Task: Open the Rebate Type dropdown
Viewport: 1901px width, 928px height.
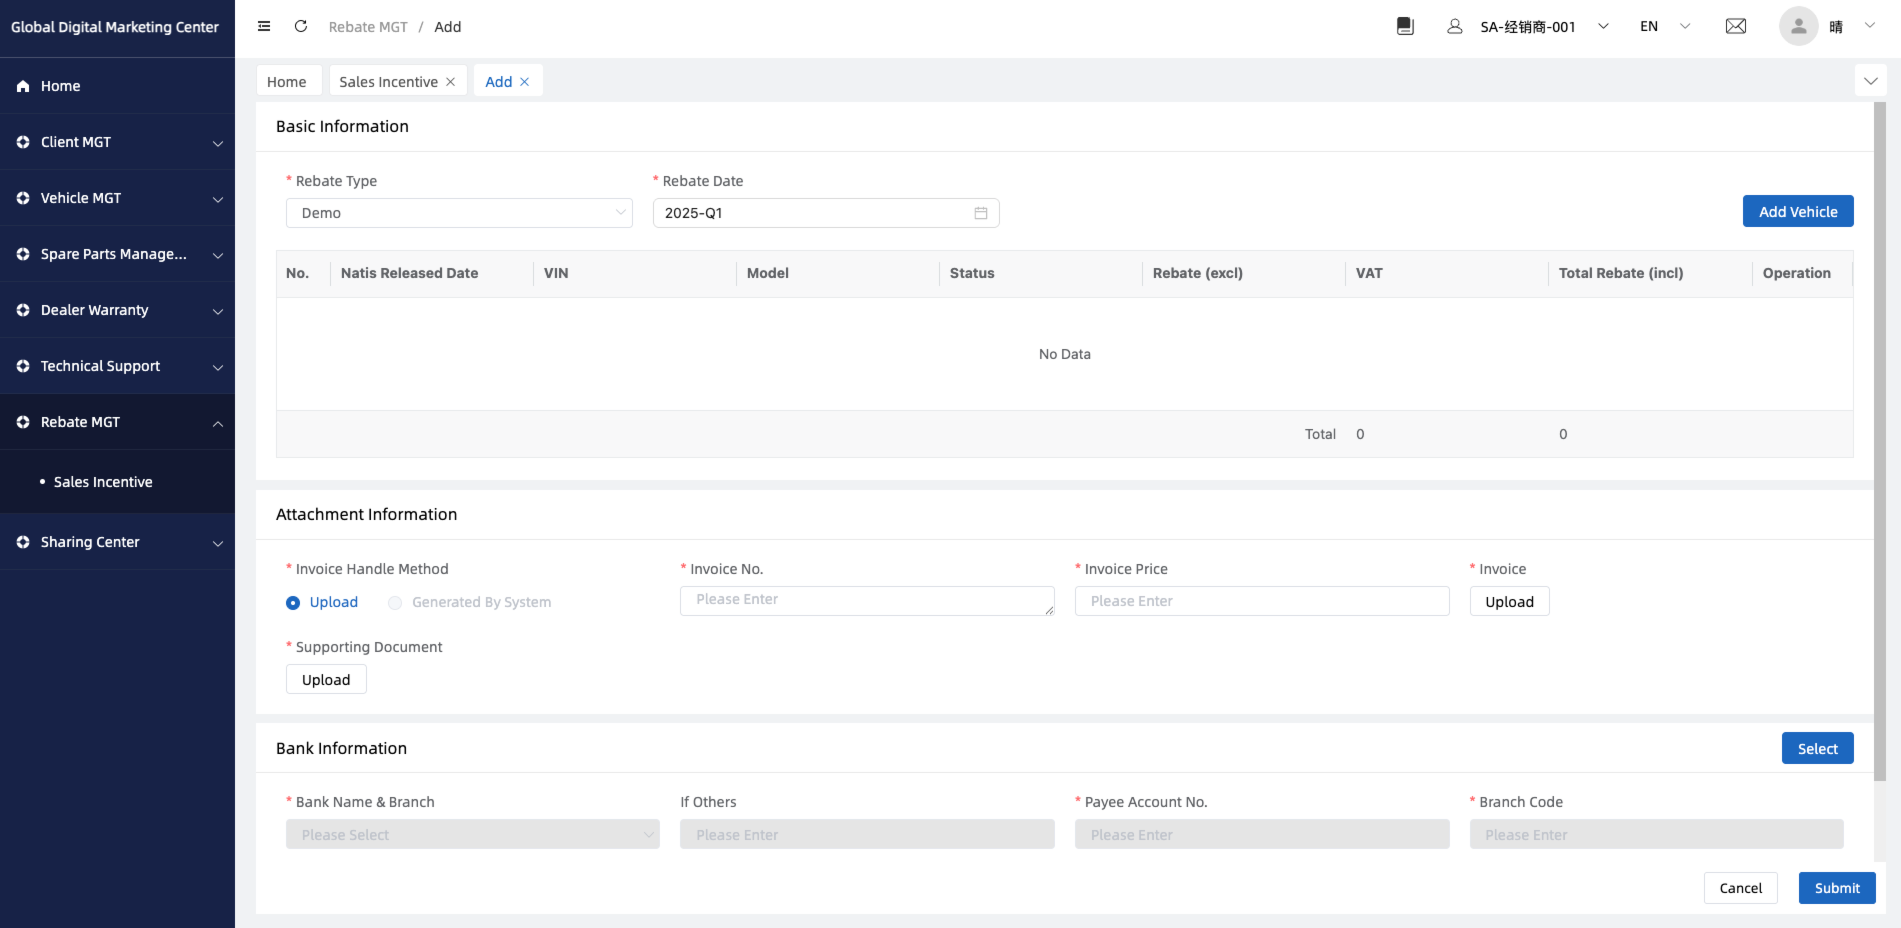Action: 459,213
